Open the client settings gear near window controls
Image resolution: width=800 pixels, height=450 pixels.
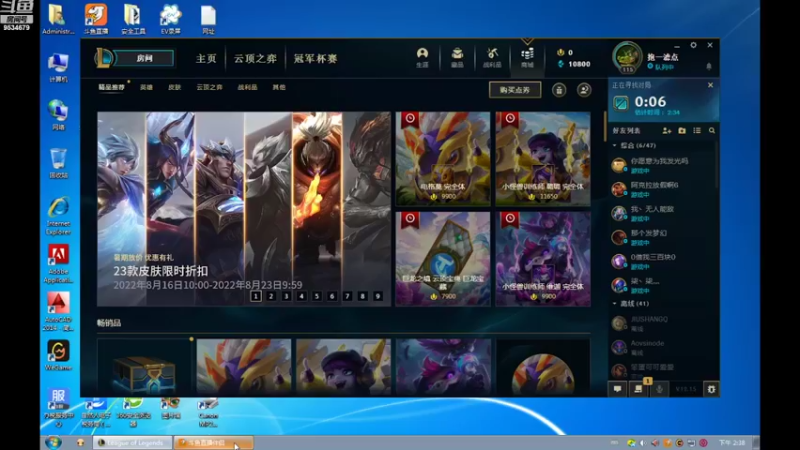click(x=693, y=45)
